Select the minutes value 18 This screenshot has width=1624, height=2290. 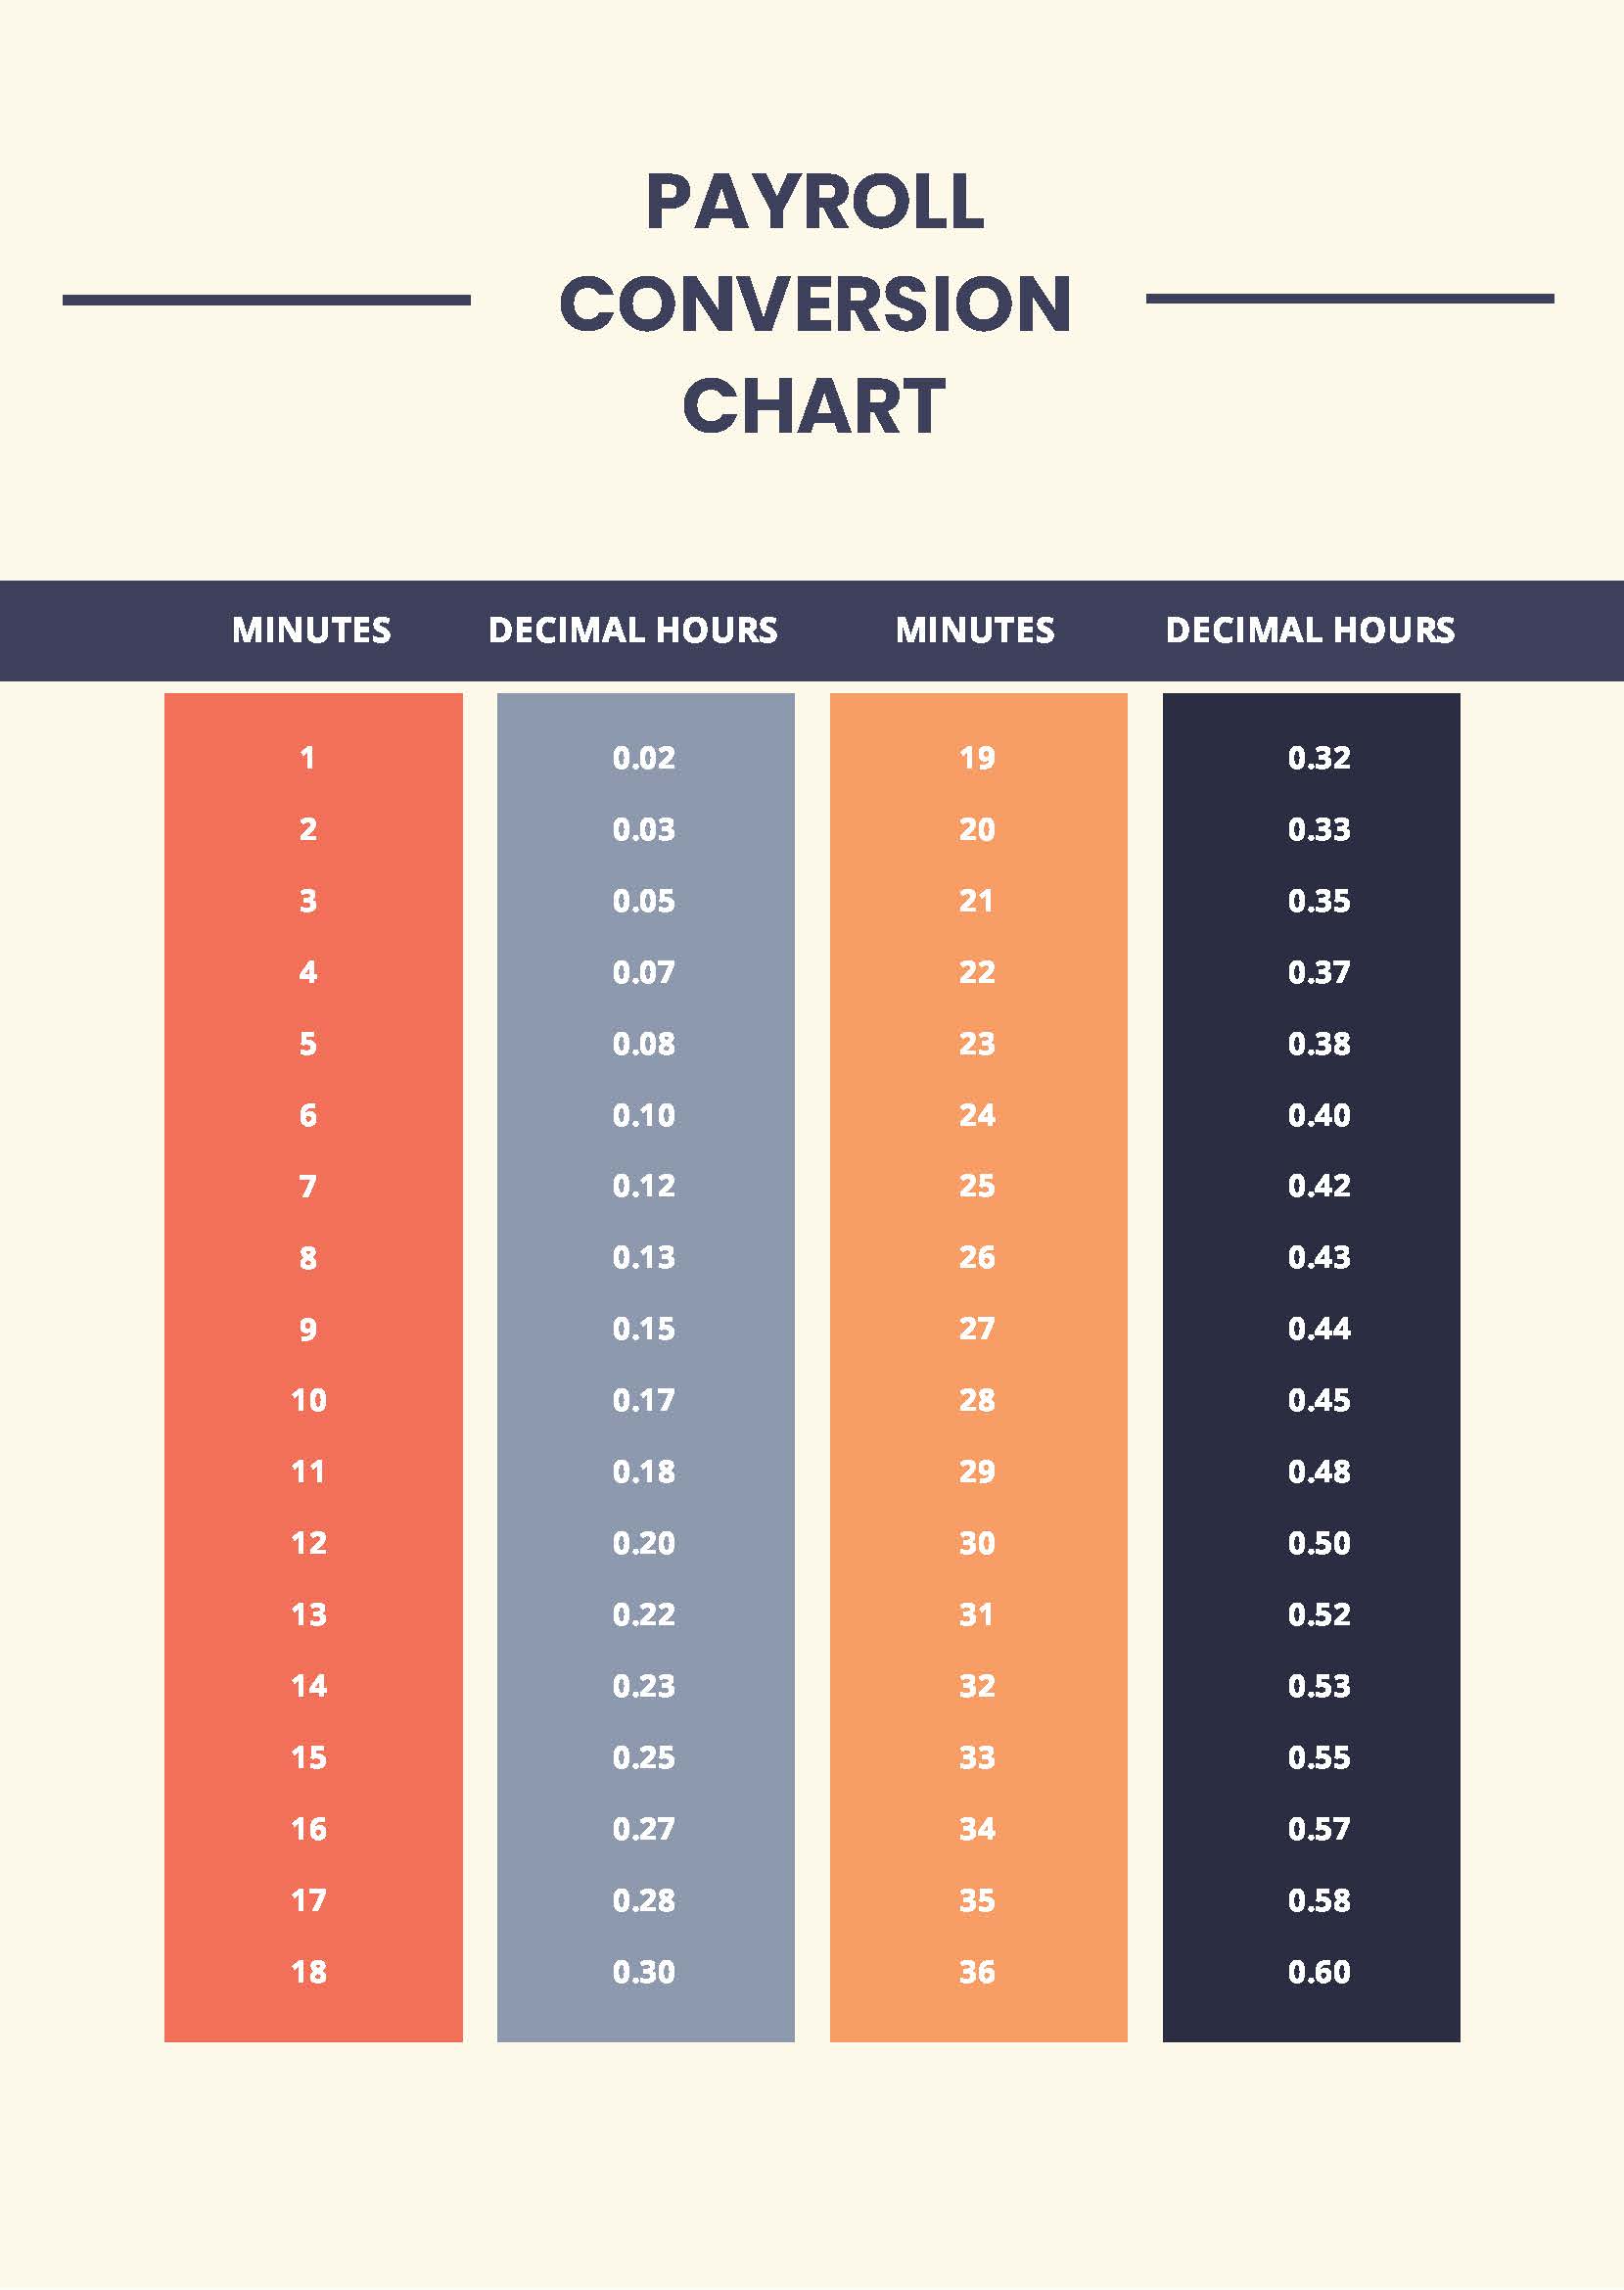tap(308, 1972)
